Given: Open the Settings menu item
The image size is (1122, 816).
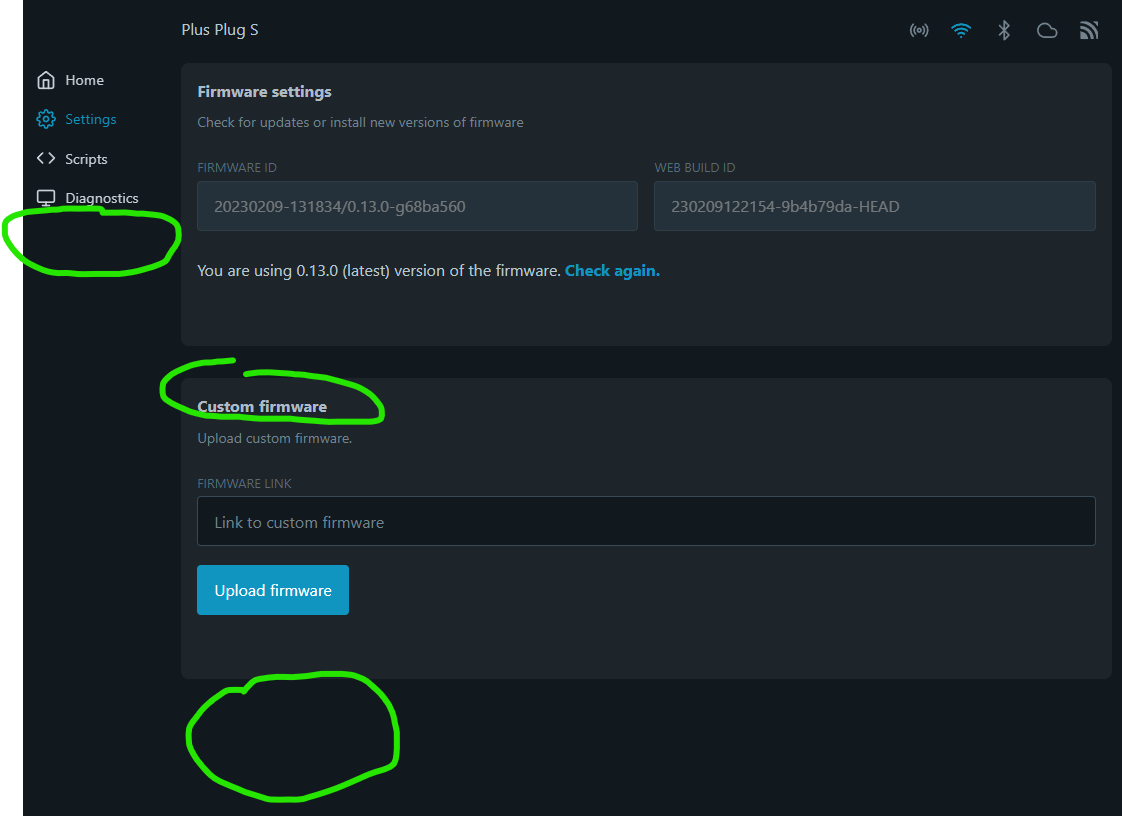Looking at the screenshot, I should [91, 119].
